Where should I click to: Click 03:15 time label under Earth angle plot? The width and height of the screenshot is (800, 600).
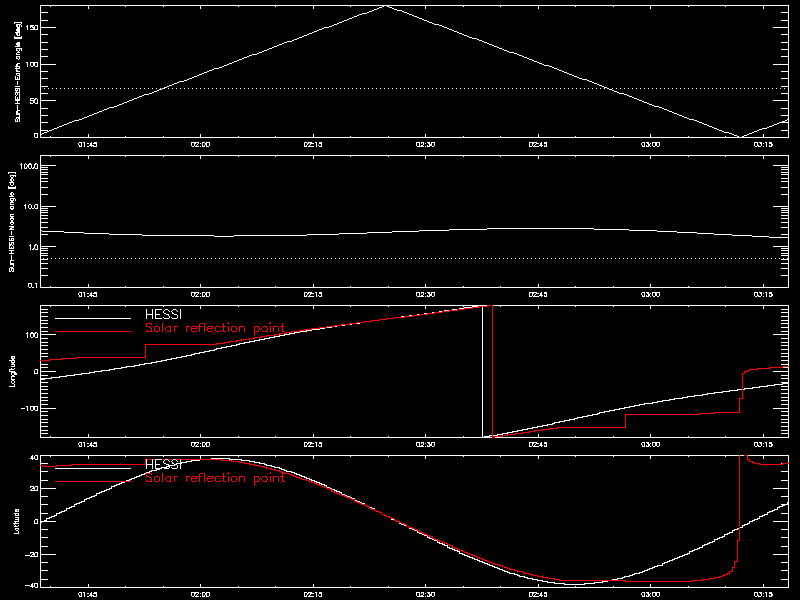[763, 144]
